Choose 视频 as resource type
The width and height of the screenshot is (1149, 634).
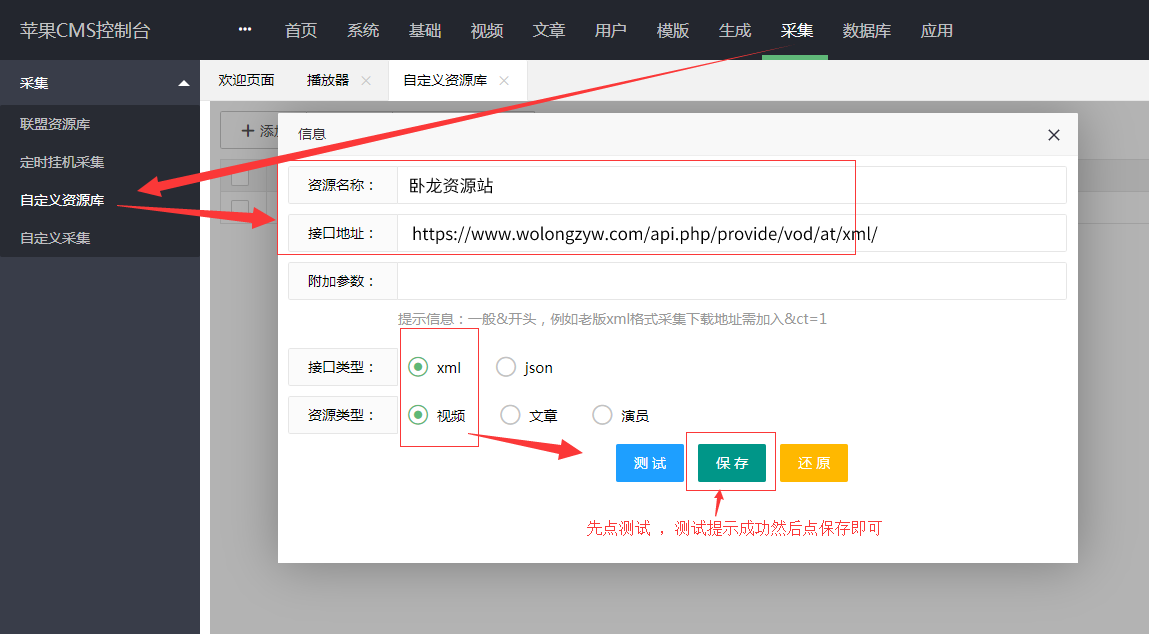[x=418, y=415]
